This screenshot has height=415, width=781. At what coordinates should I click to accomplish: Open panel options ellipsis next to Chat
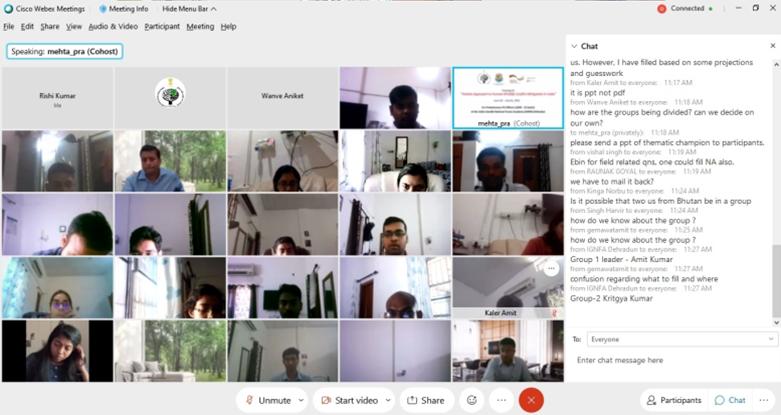point(764,400)
